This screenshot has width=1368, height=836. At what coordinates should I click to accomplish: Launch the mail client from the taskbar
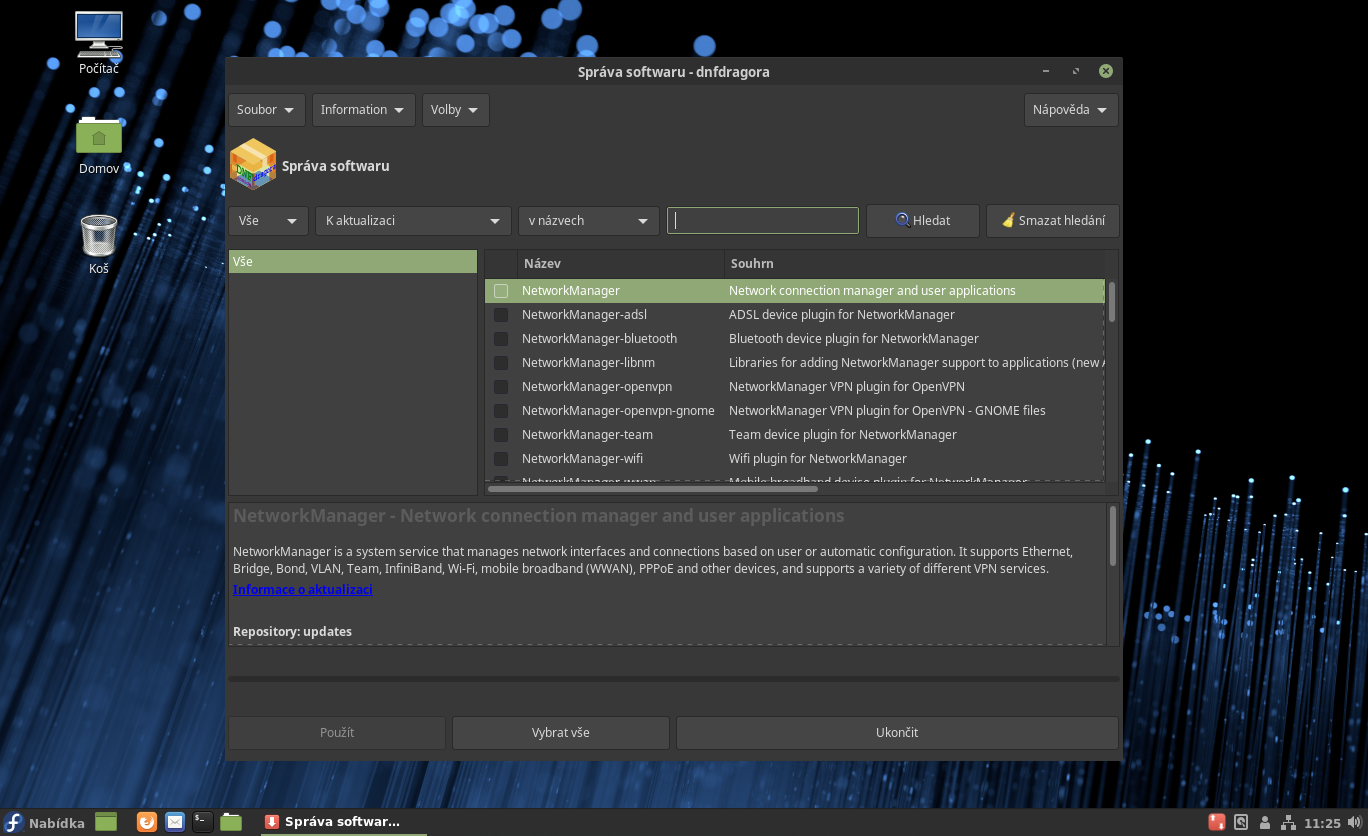pyautogui.click(x=175, y=822)
